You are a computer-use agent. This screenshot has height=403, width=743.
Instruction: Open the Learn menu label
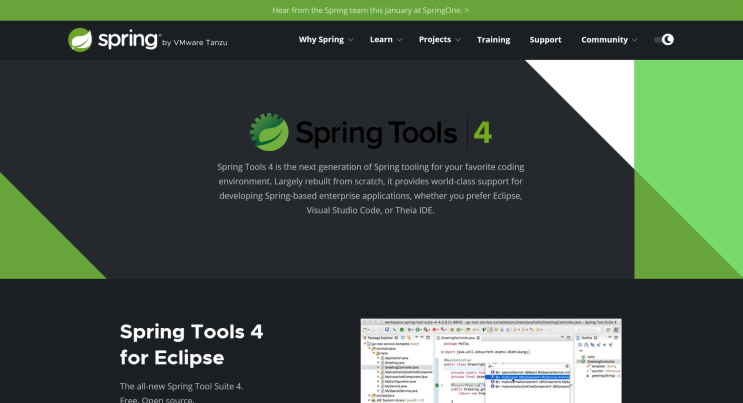coord(381,40)
